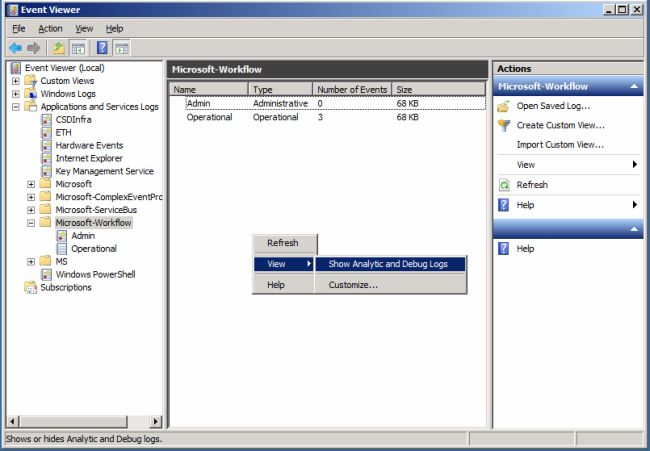Collapse the Microsoft-Workflow Actions section
650x451 pixels.
coord(634,86)
